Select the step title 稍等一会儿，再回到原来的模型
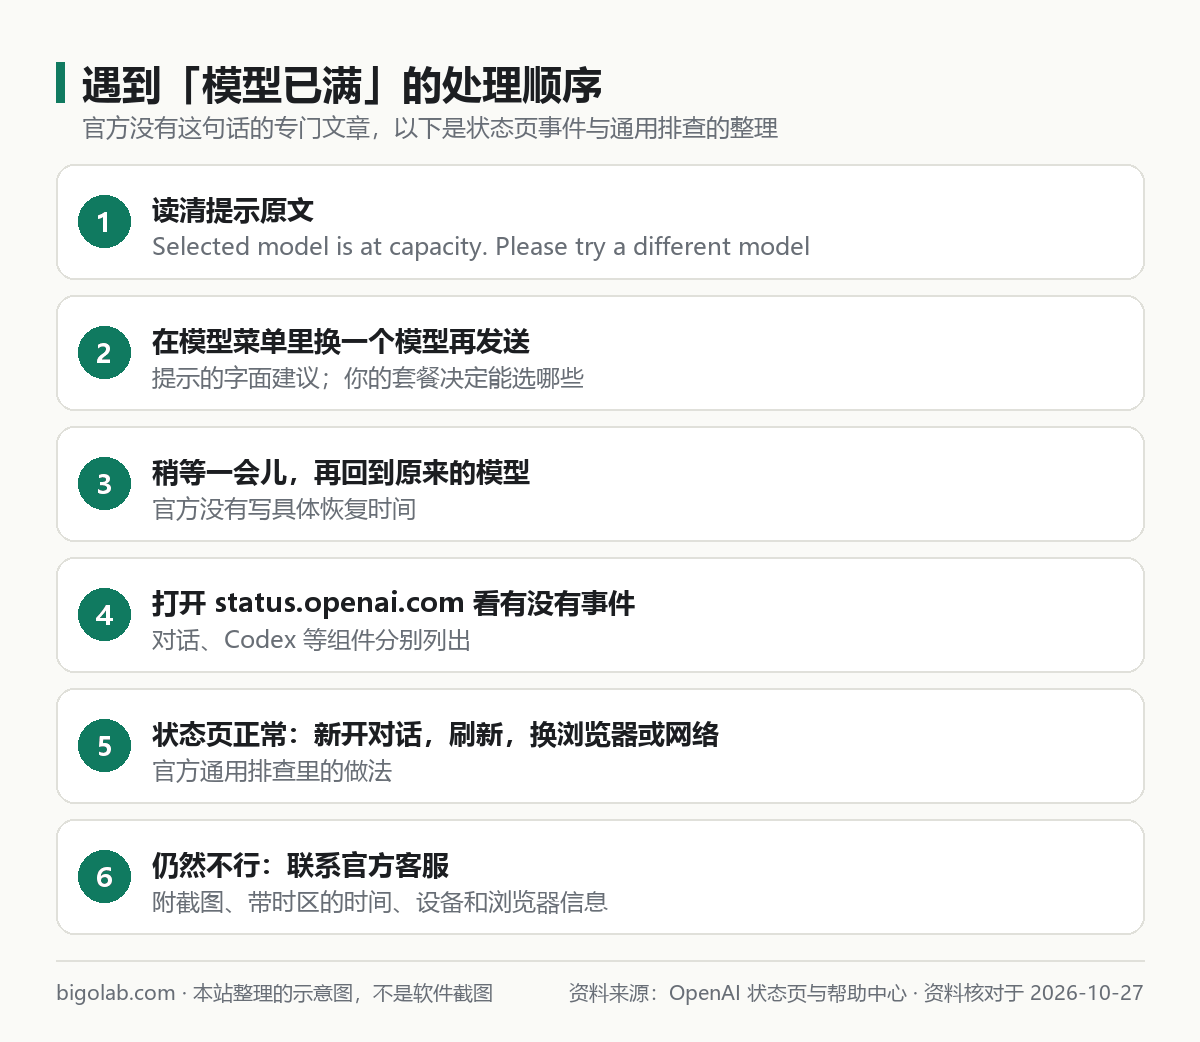 (x=341, y=472)
